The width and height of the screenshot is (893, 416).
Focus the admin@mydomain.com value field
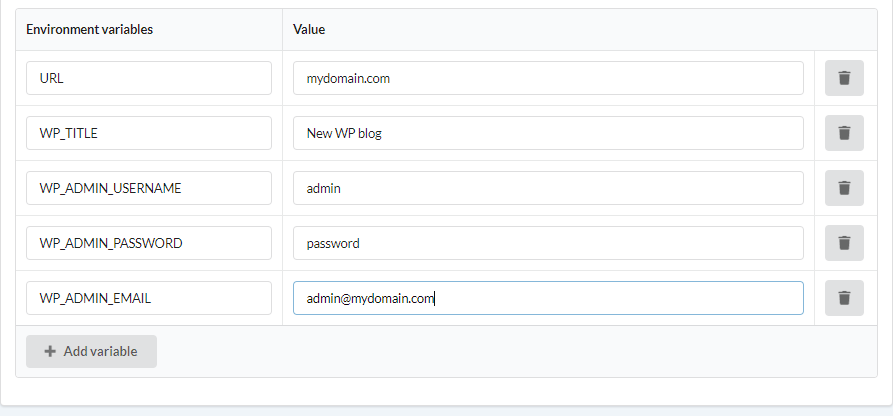point(548,297)
